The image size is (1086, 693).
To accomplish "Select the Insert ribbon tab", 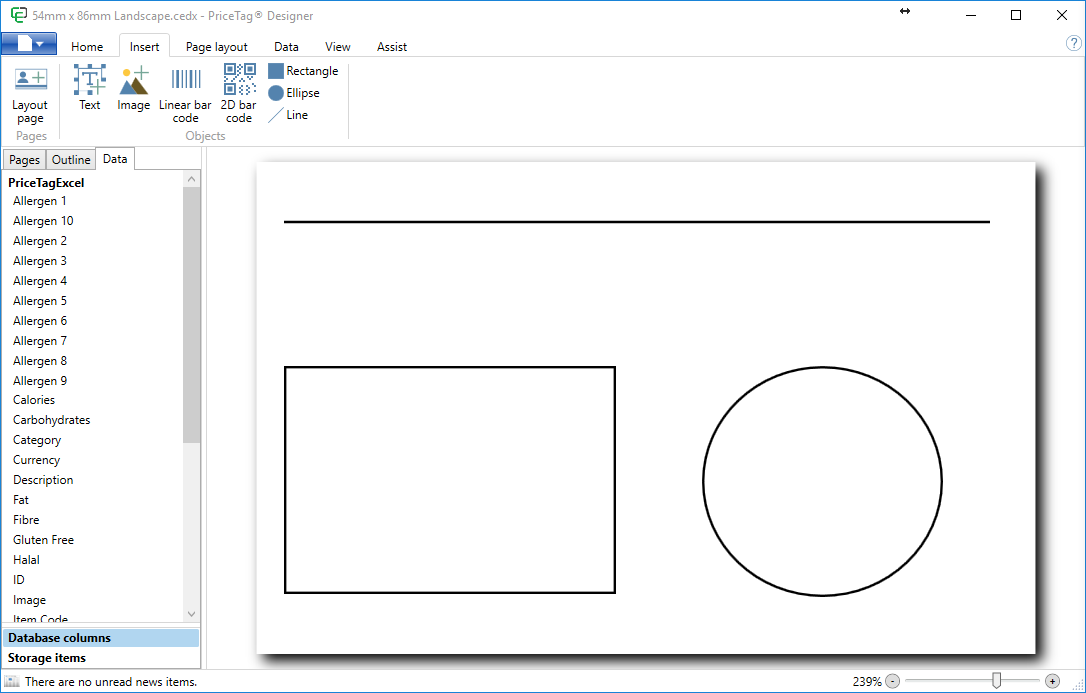I will [144, 46].
